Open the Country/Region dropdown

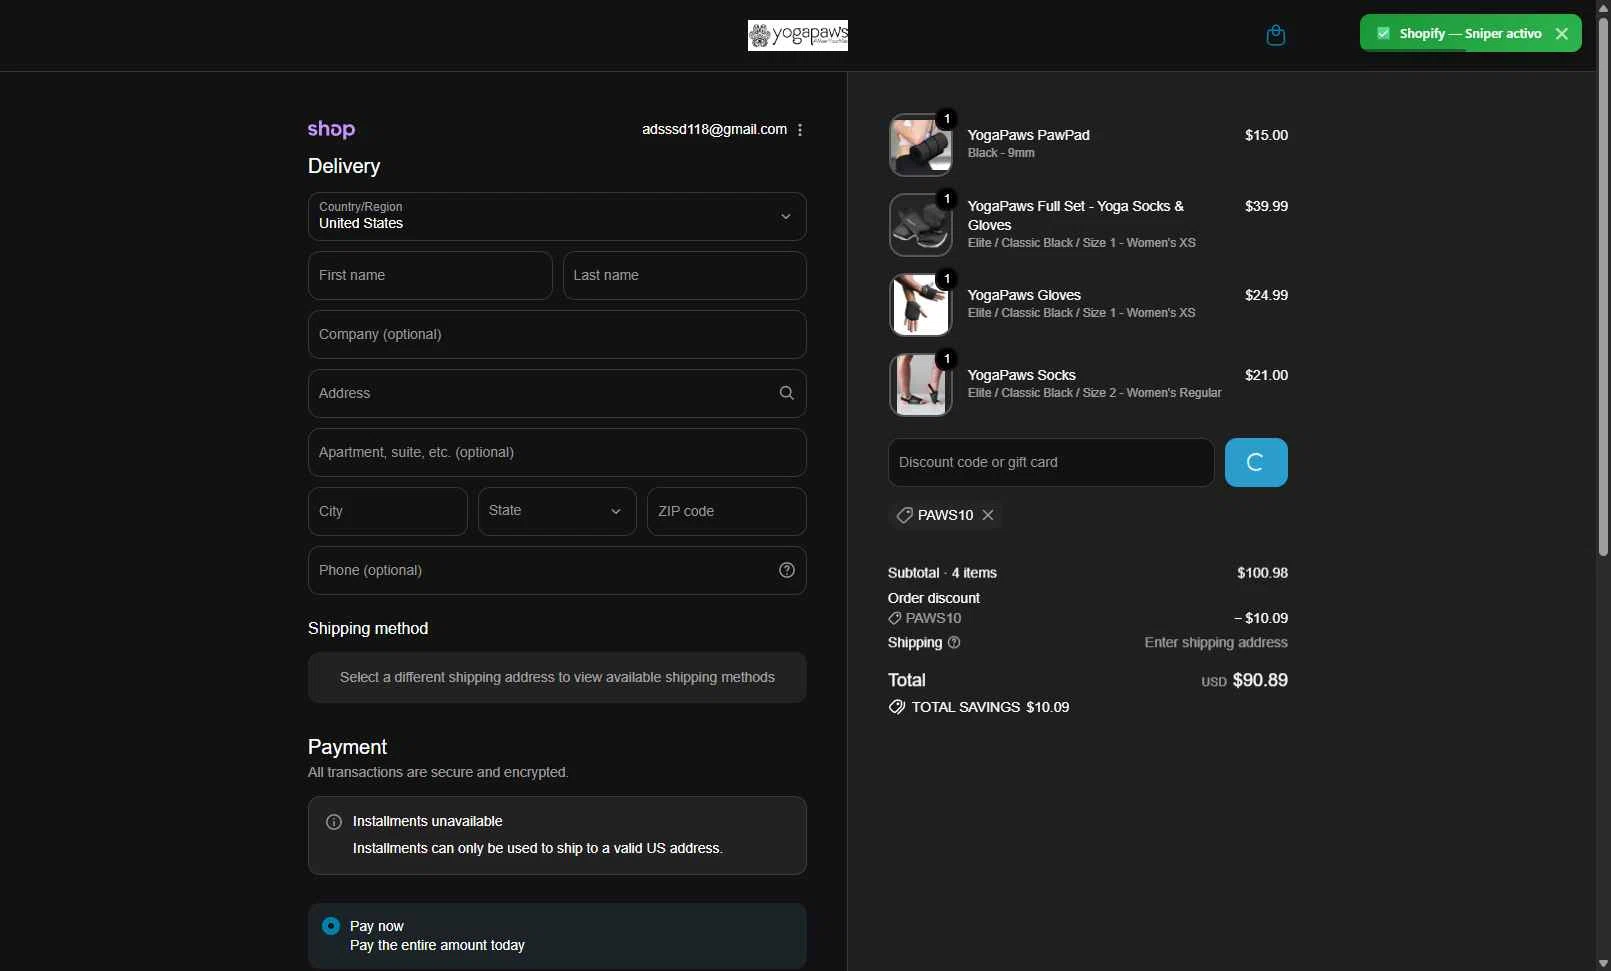tap(557, 216)
